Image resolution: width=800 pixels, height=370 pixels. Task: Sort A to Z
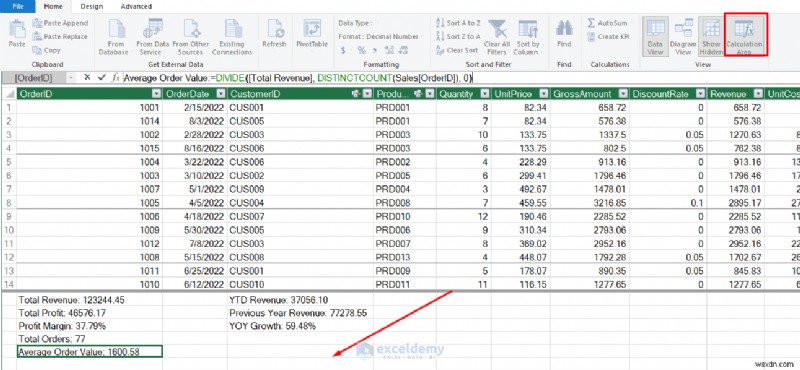tap(458, 23)
